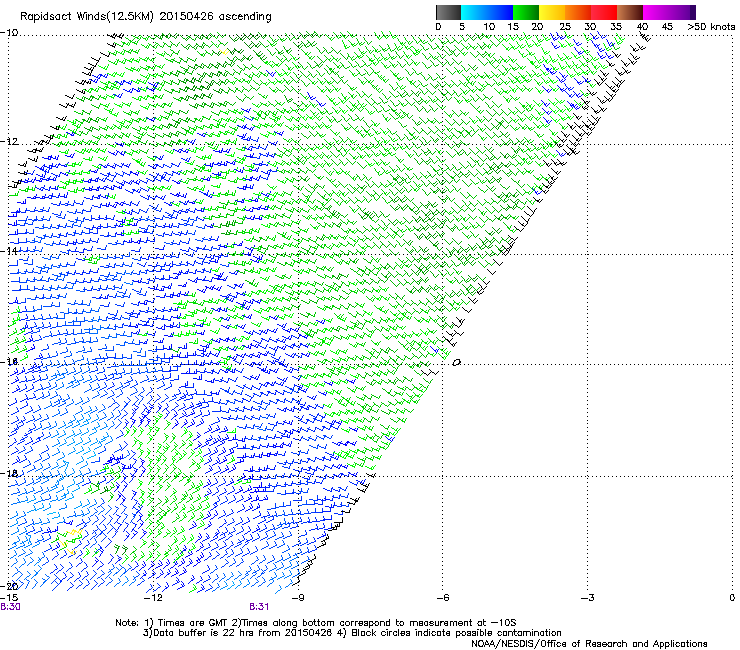
Task: Click the "40" legend scale label
Action: point(642,27)
